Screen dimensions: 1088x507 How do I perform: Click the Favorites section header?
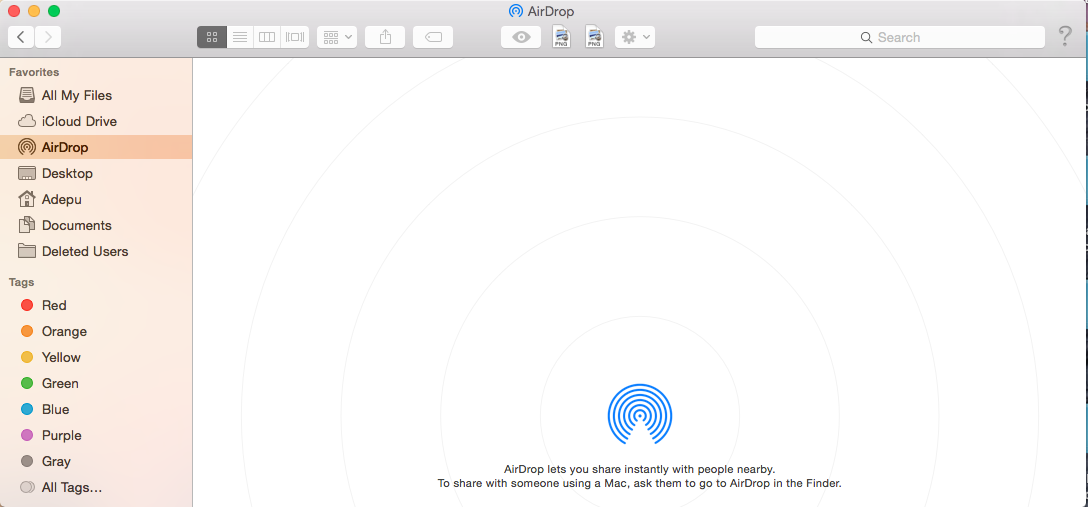33,72
